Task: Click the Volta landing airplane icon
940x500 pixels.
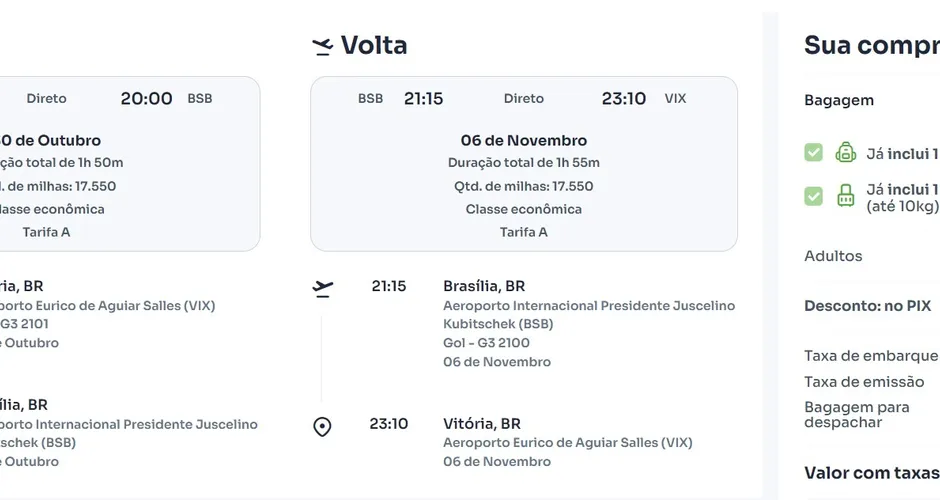Action: [x=323, y=46]
